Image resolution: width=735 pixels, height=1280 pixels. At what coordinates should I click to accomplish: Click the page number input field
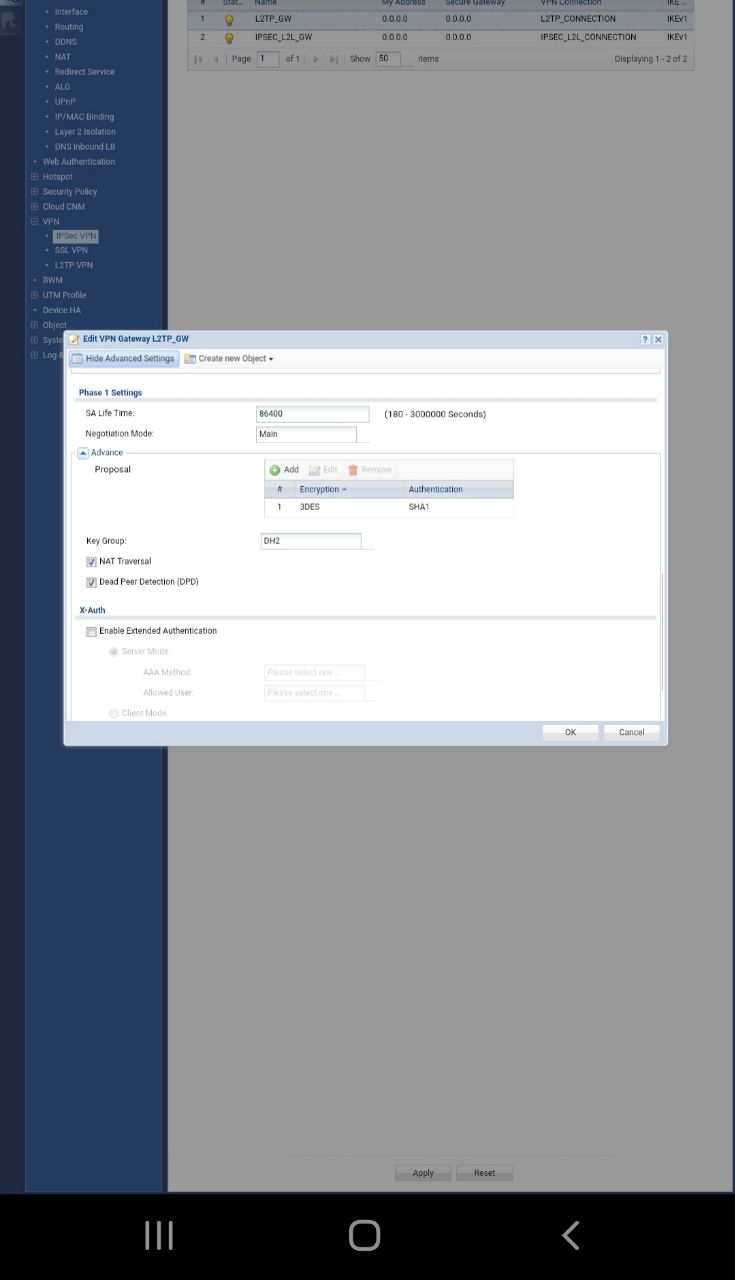(x=268, y=59)
